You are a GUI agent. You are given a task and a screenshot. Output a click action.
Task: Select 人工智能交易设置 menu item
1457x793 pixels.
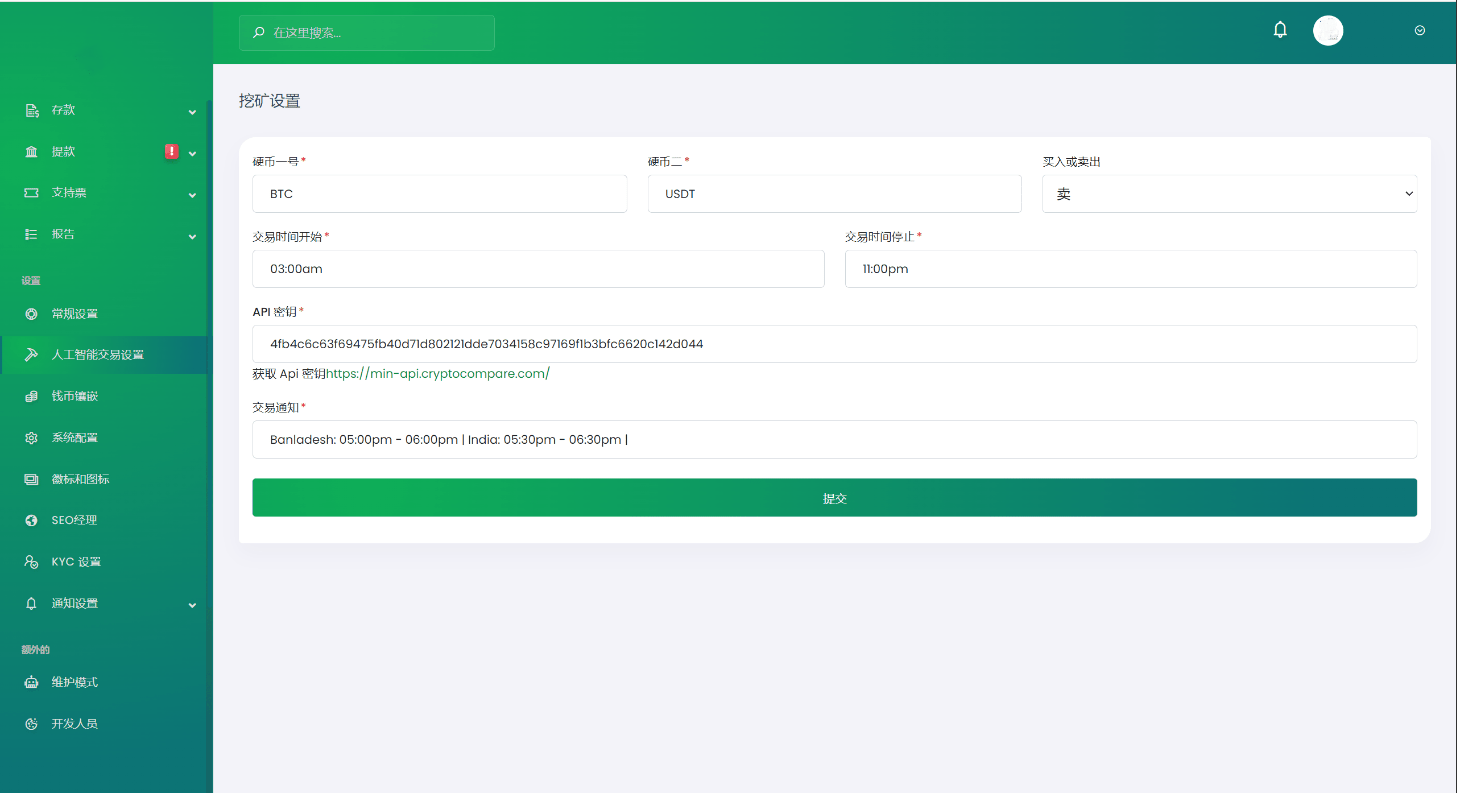(106, 355)
